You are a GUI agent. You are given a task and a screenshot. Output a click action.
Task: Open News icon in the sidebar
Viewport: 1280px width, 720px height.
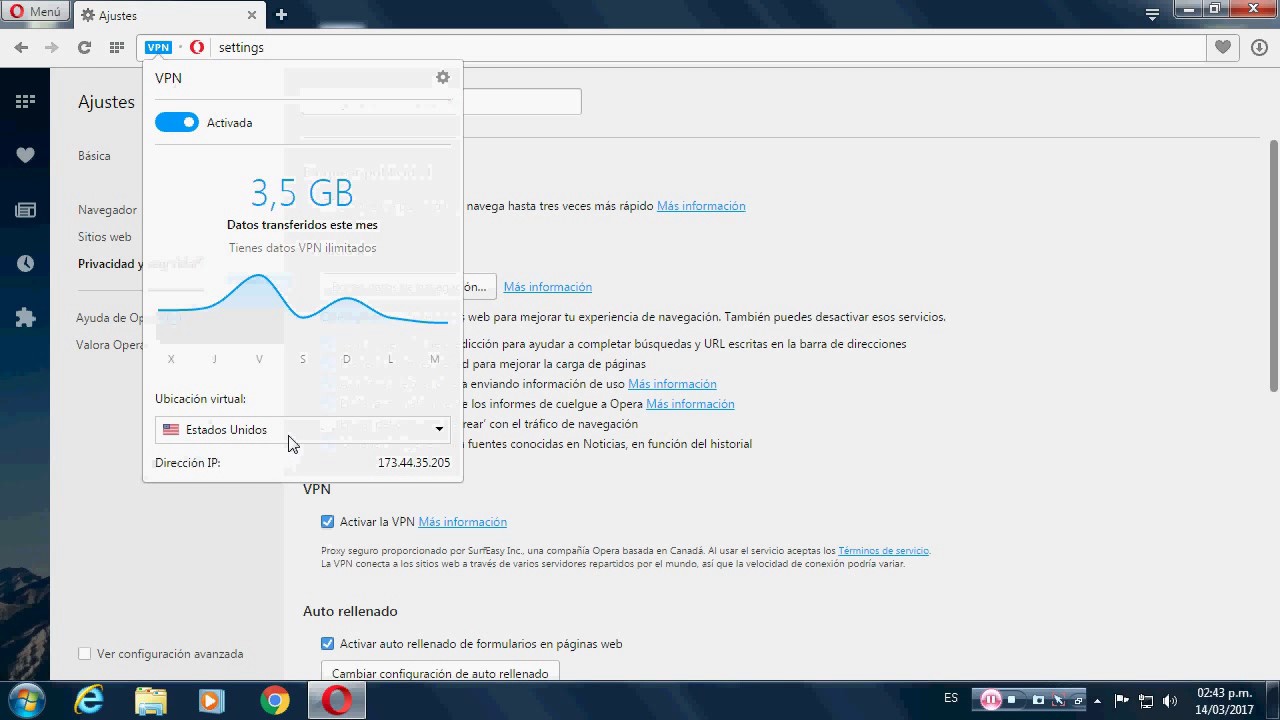point(25,210)
